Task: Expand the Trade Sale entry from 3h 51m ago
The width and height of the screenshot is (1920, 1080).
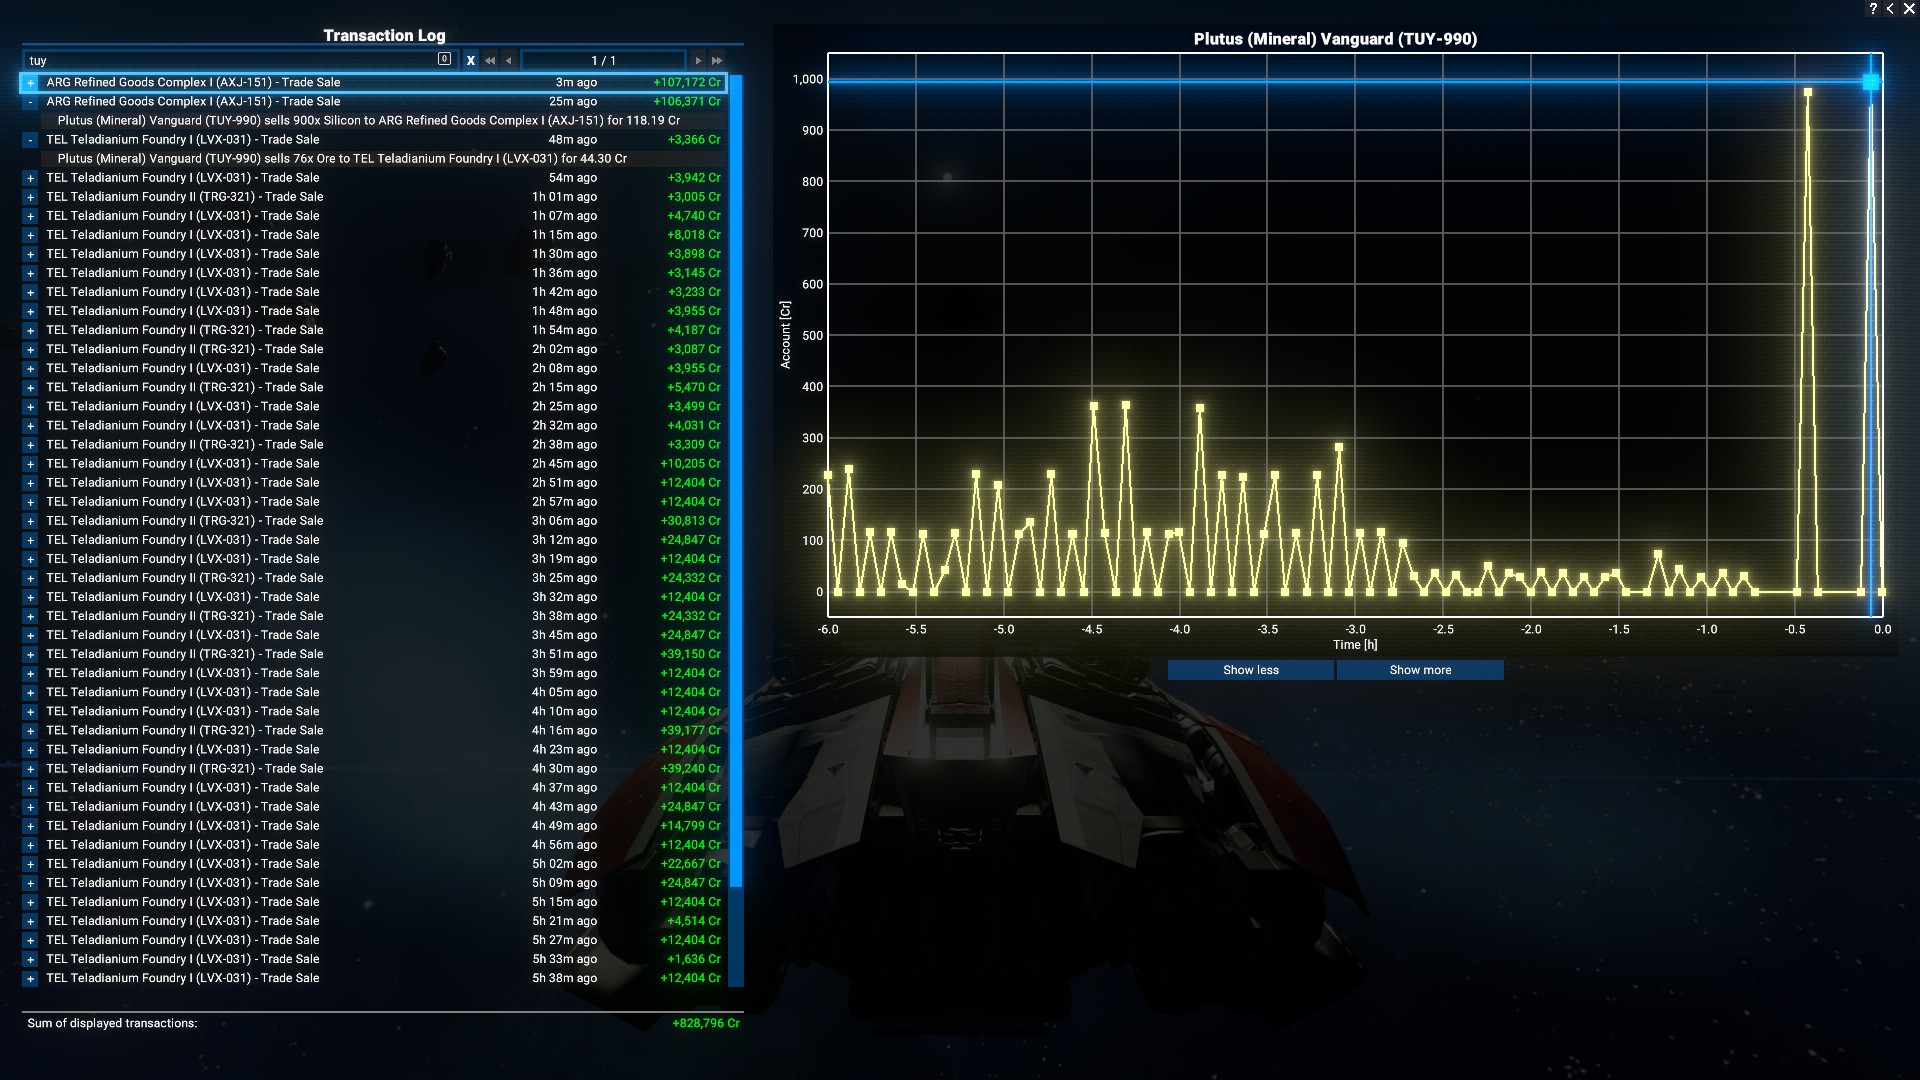Action: coord(30,654)
